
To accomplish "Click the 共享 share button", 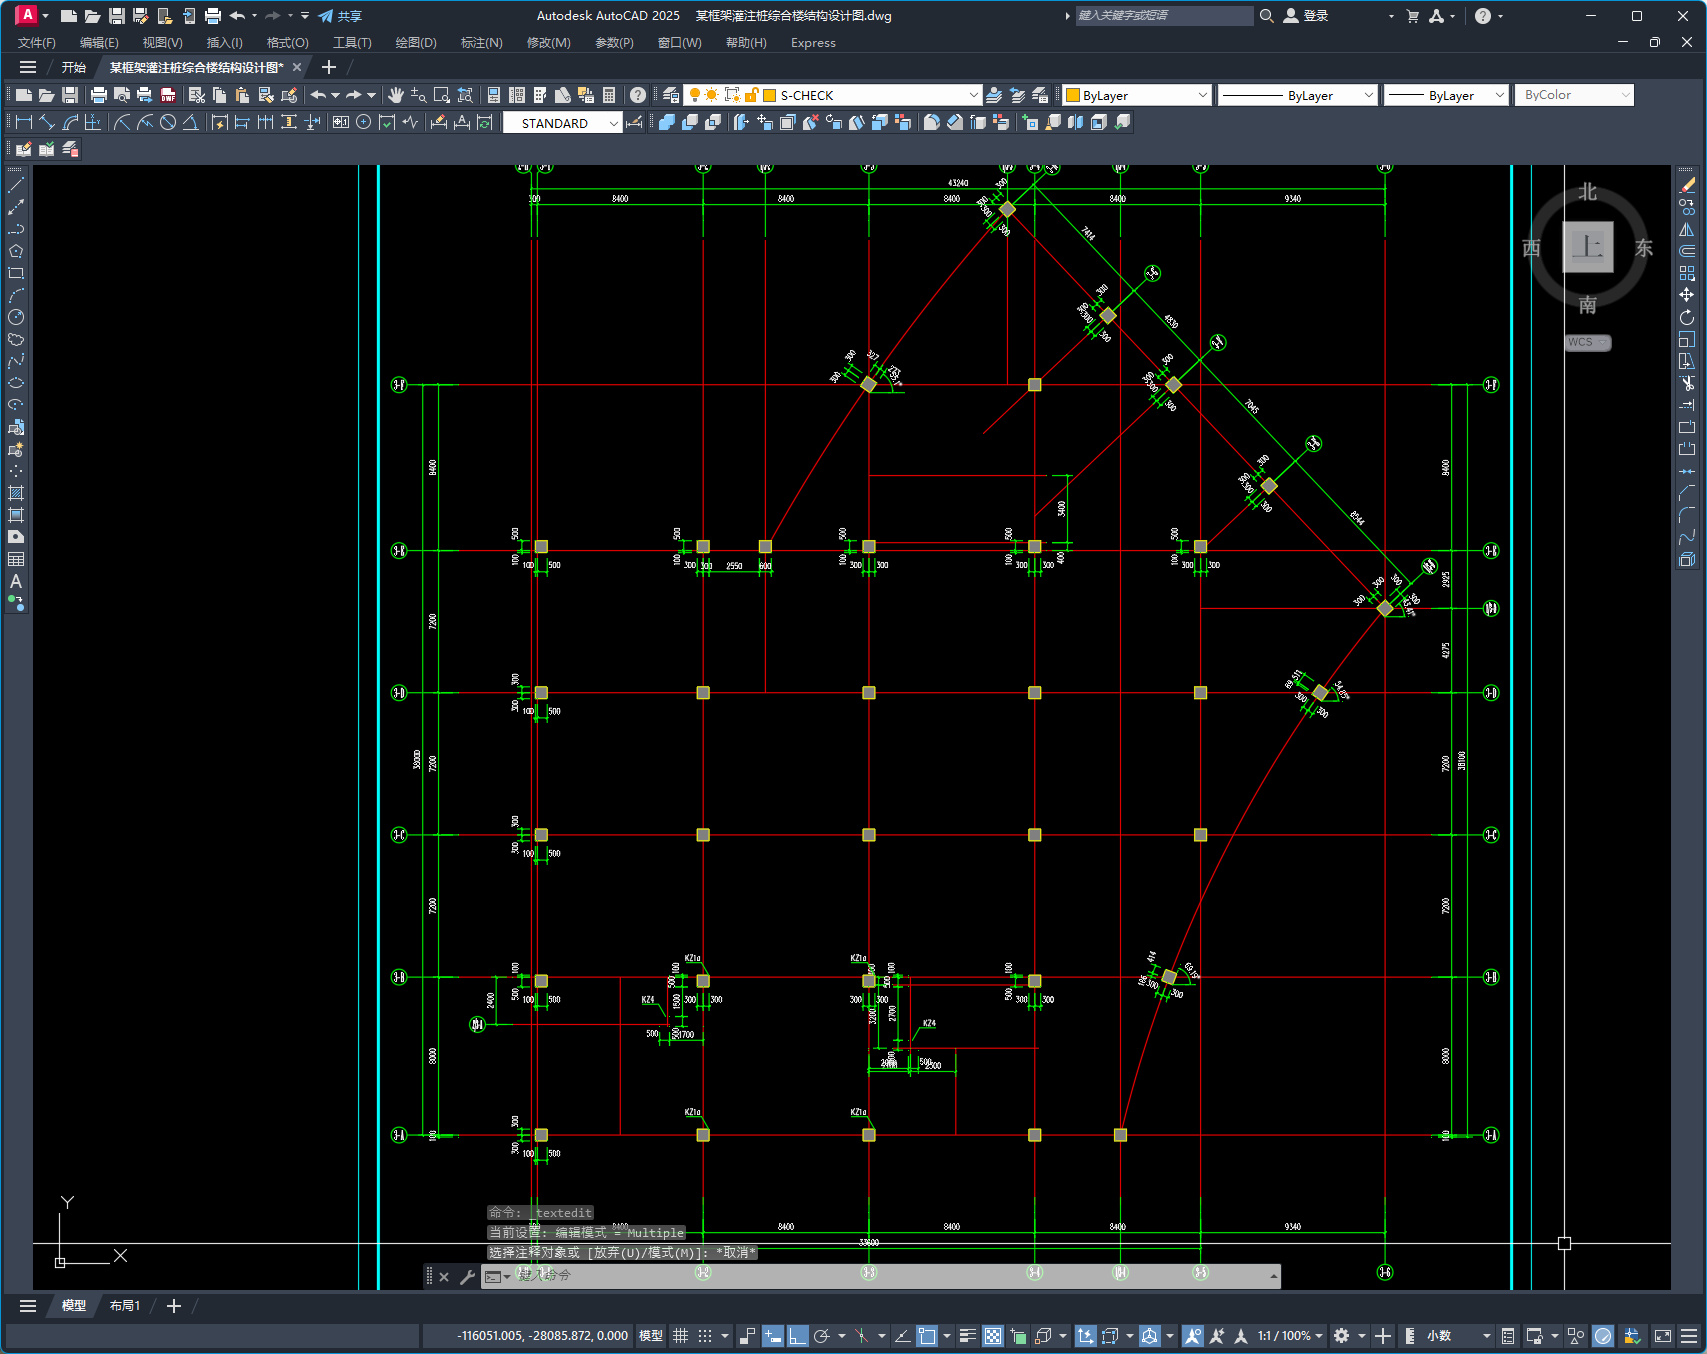I will 340,16.
